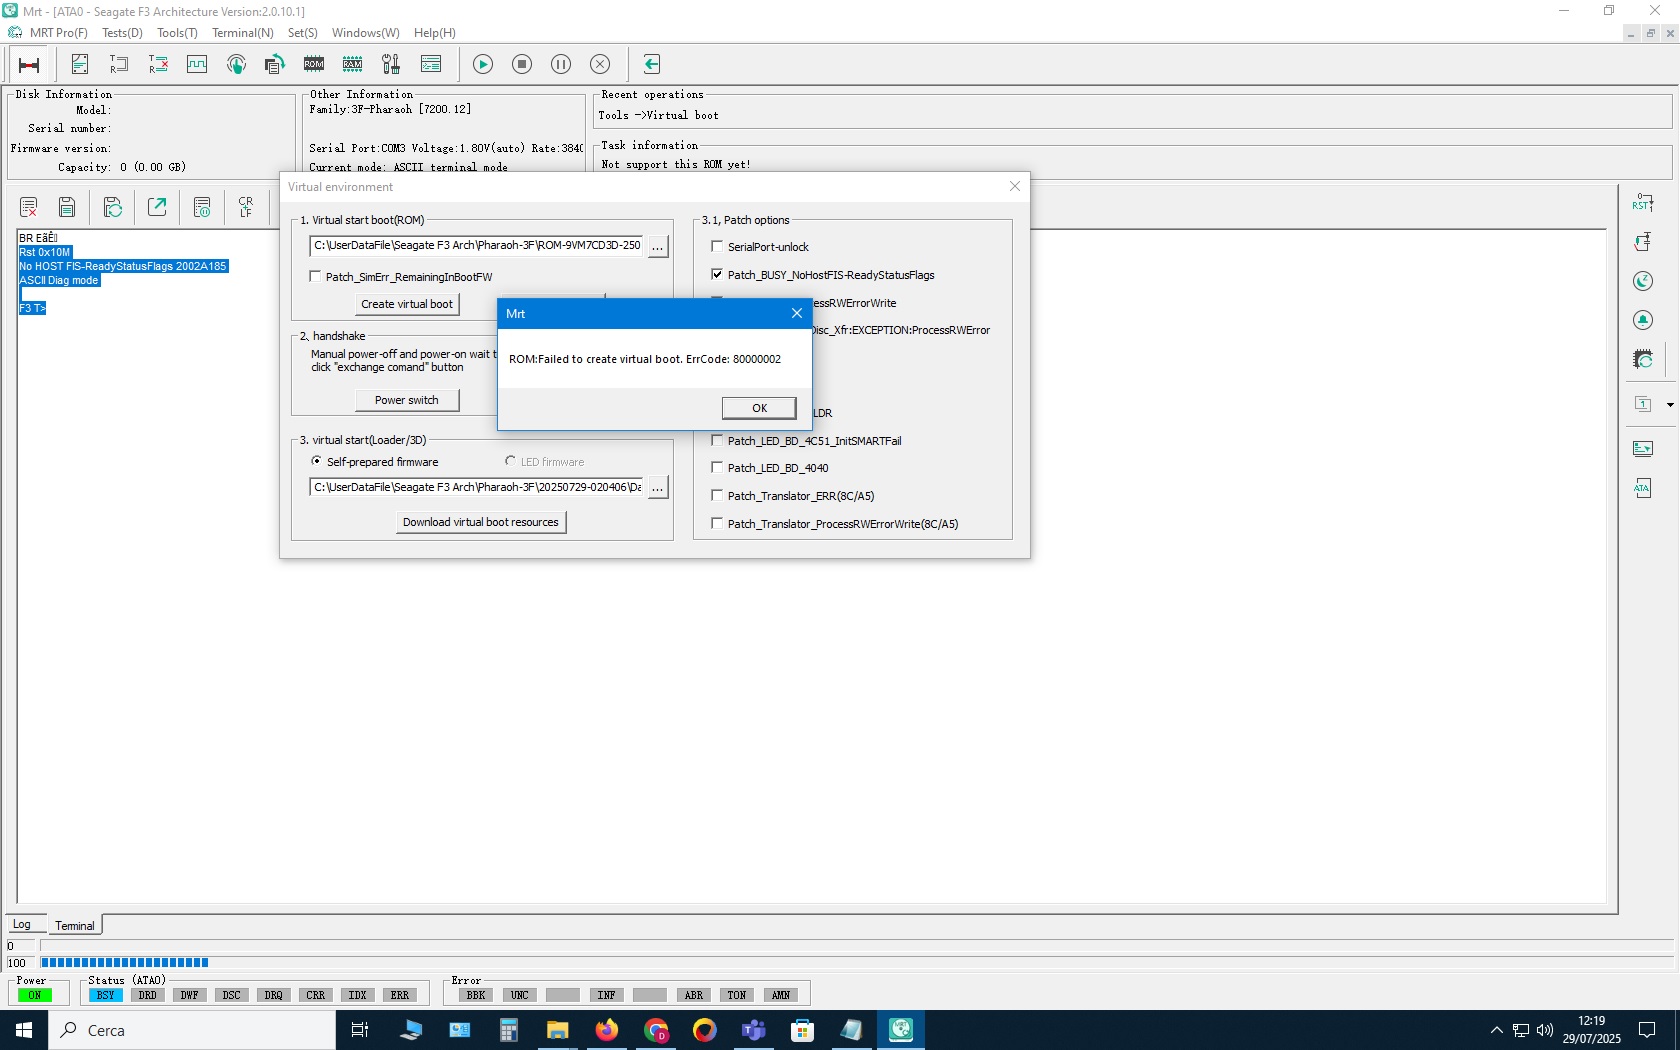1680x1050 pixels.
Task: Click the copy-with-refresh-arrow toolbar icon
Action: (275, 64)
